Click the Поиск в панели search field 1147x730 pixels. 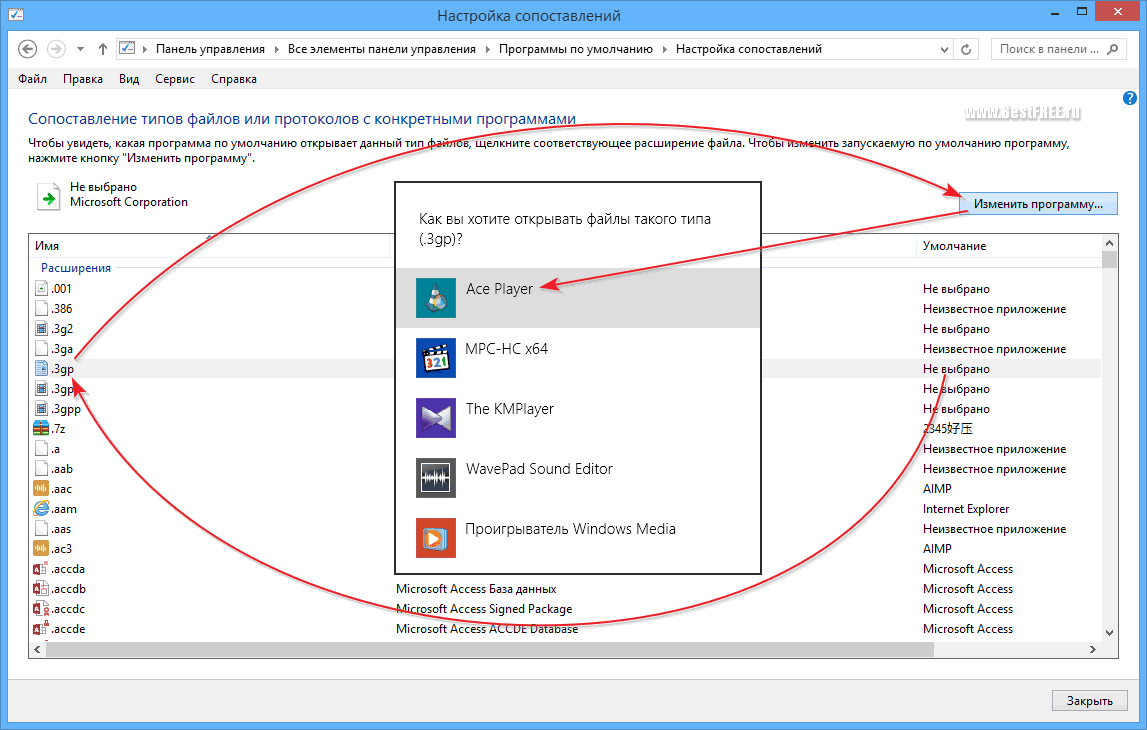[1049, 49]
